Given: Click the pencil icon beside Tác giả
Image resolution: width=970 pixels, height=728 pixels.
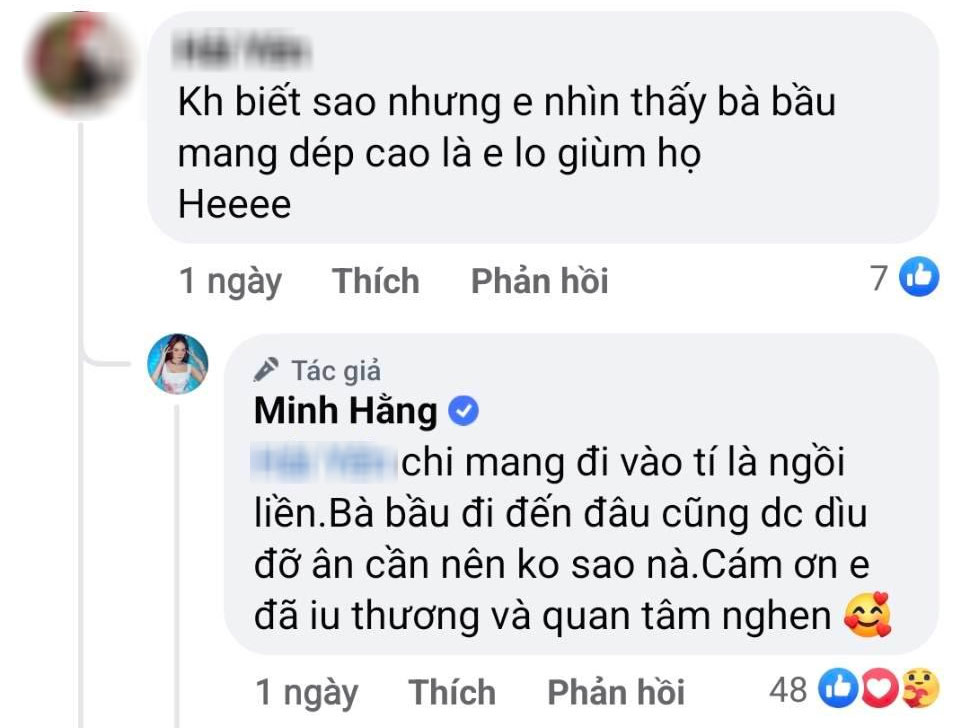Looking at the screenshot, I should (266, 371).
